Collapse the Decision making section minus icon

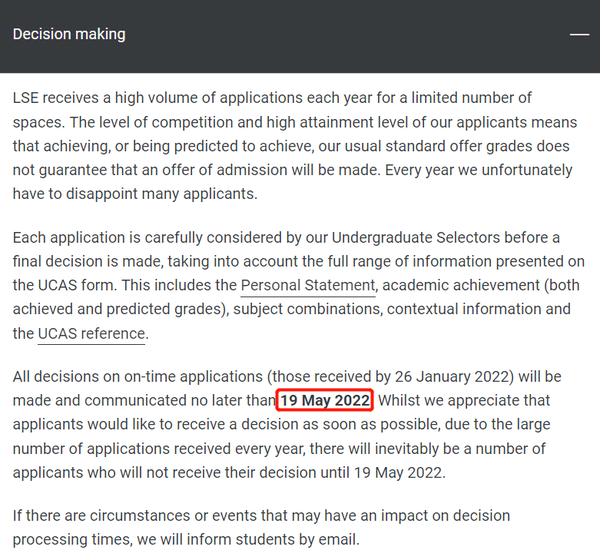[x=579, y=34]
